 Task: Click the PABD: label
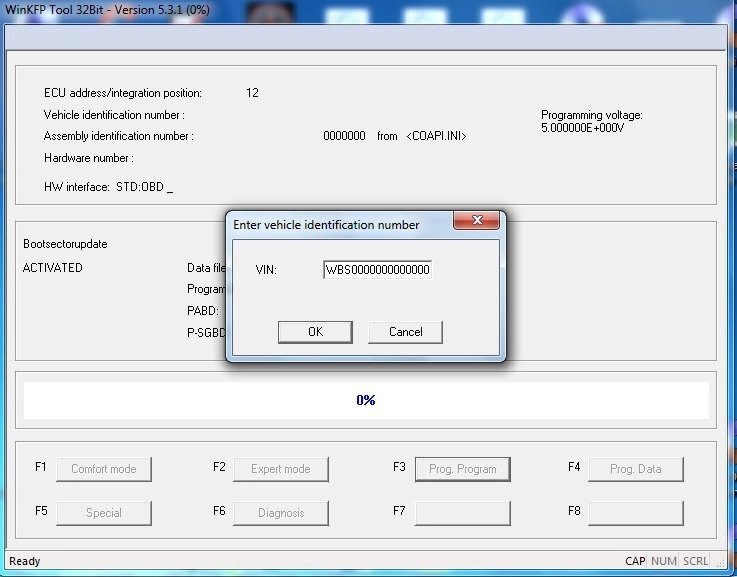203,311
